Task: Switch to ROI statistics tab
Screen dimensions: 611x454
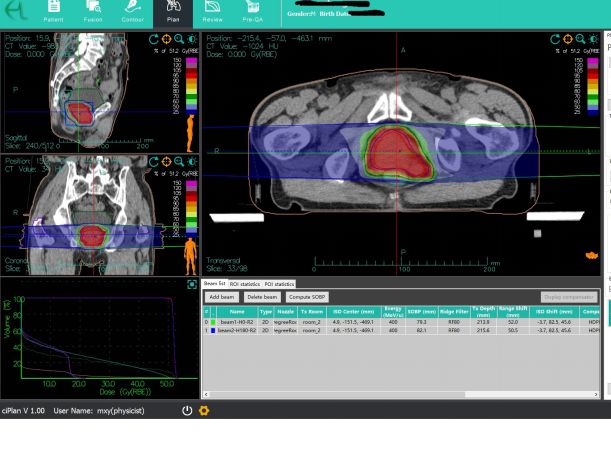Action: click(244, 284)
